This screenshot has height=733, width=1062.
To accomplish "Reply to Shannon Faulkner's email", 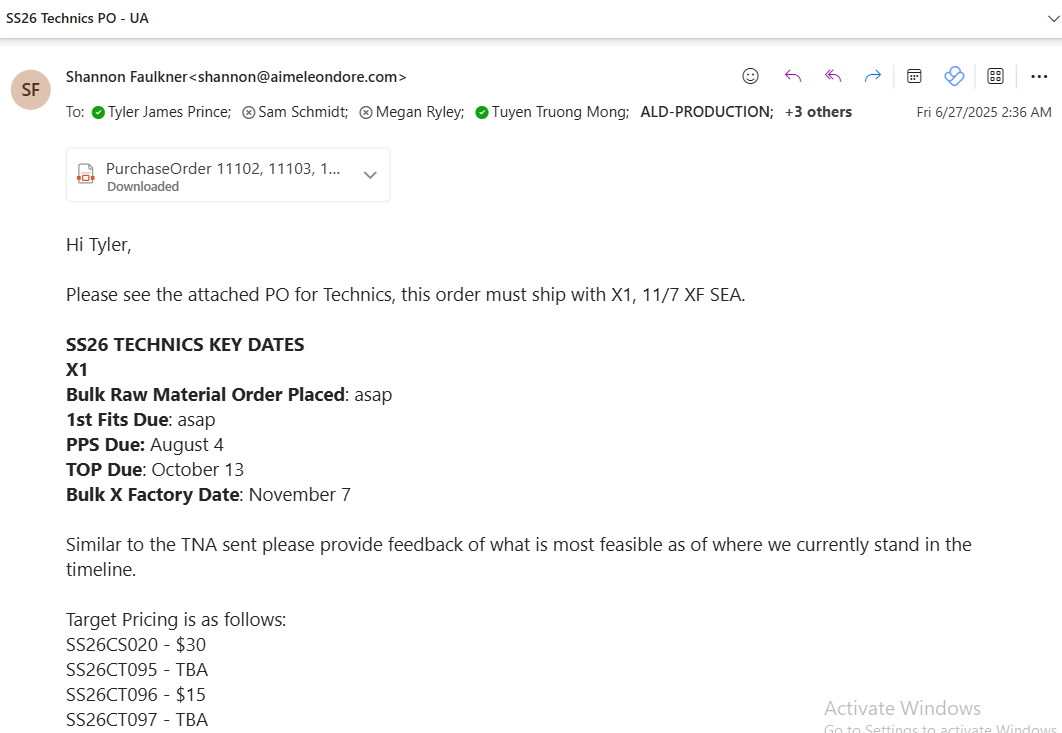I will [793, 76].
